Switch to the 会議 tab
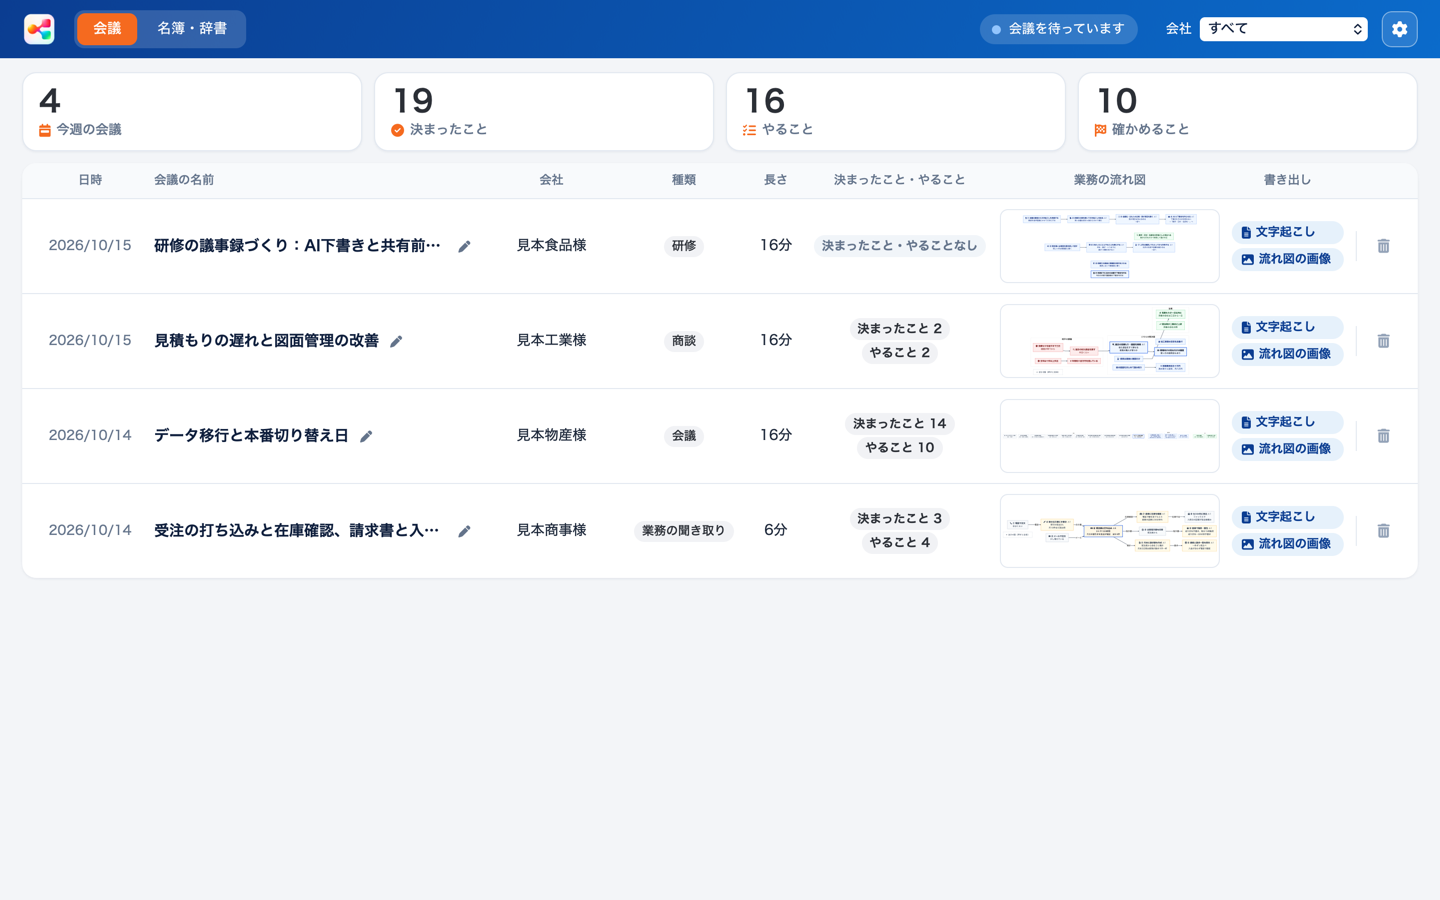The height and width of the screenshot is (900, 1440). pyautogui.click(x=107, y=29)
